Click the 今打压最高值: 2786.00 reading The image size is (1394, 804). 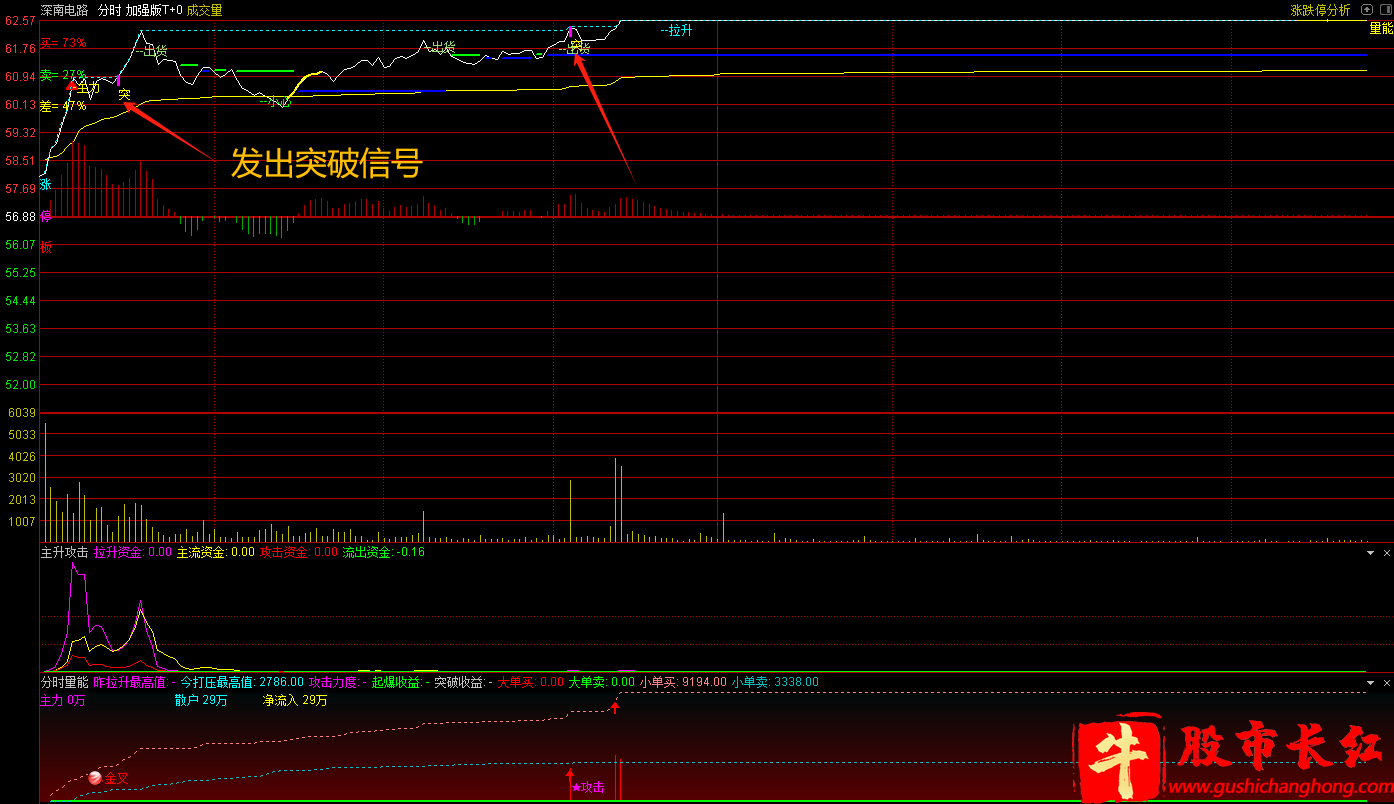[x=242, y=683]
